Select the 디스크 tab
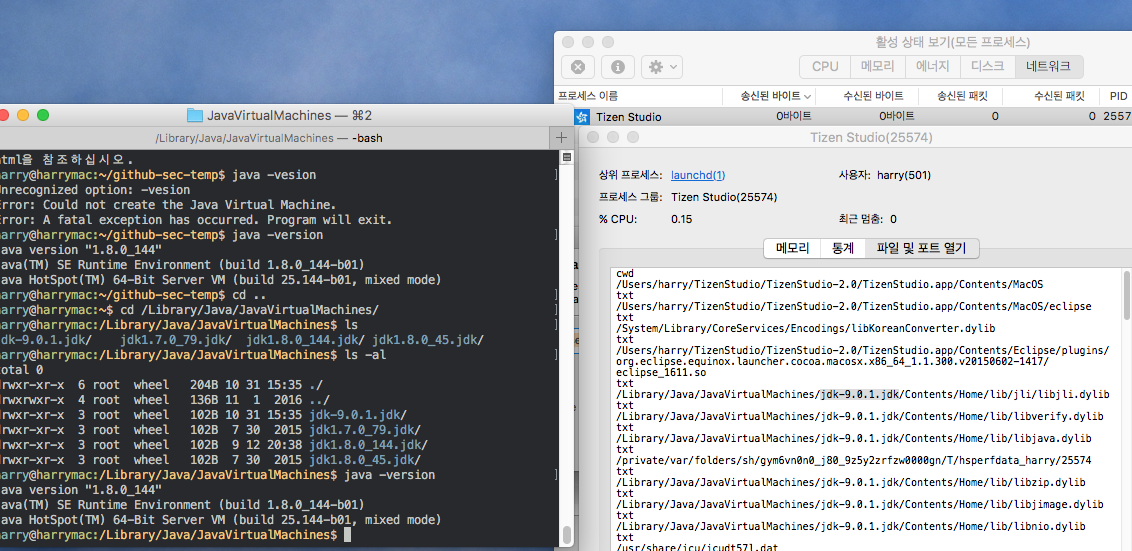 [988, 66]
